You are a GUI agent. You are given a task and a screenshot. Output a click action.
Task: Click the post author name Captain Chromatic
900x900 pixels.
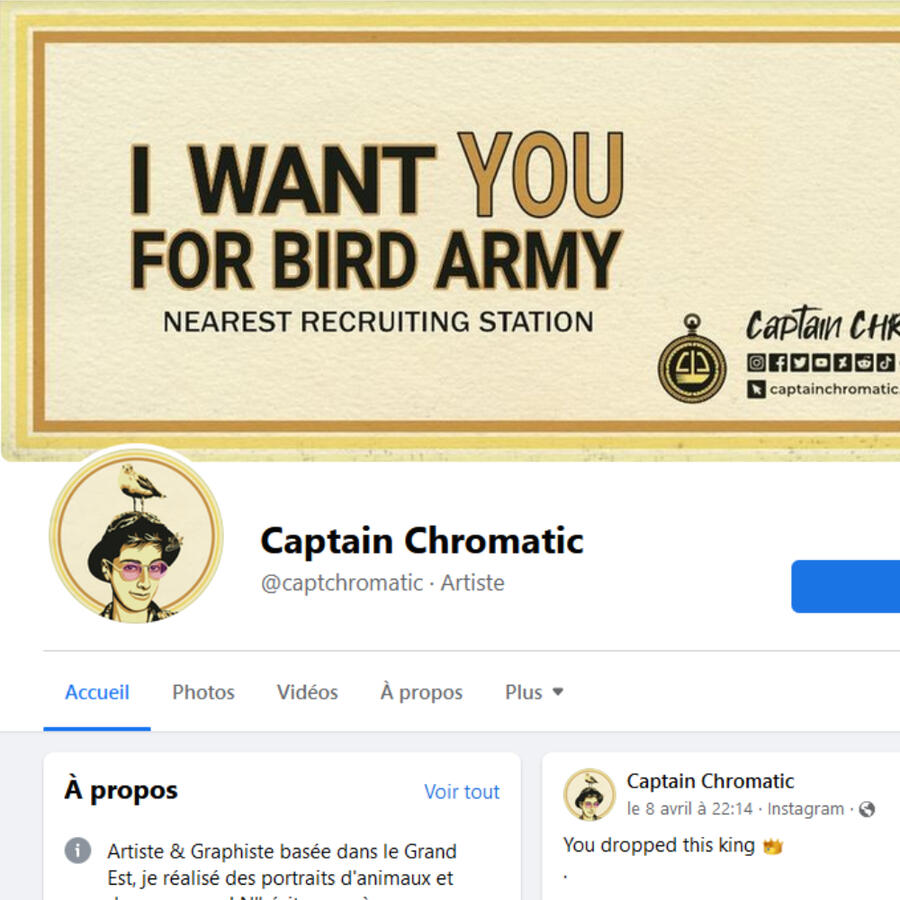[710, 781]
